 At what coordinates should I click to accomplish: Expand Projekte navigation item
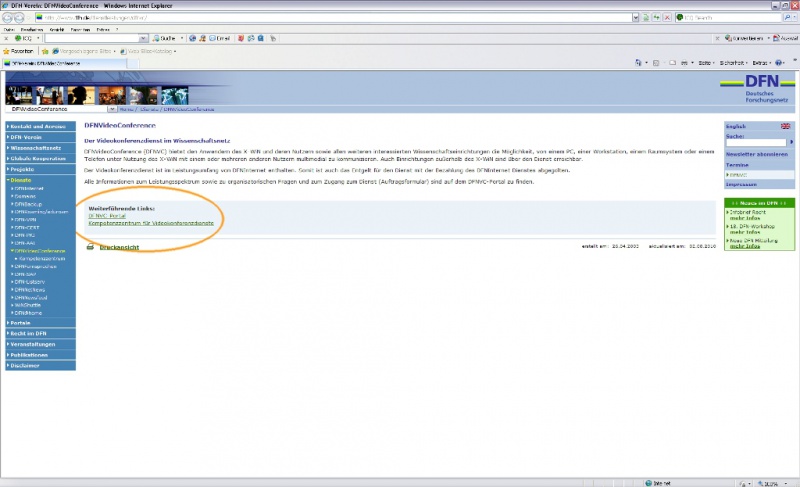[40, 169]
